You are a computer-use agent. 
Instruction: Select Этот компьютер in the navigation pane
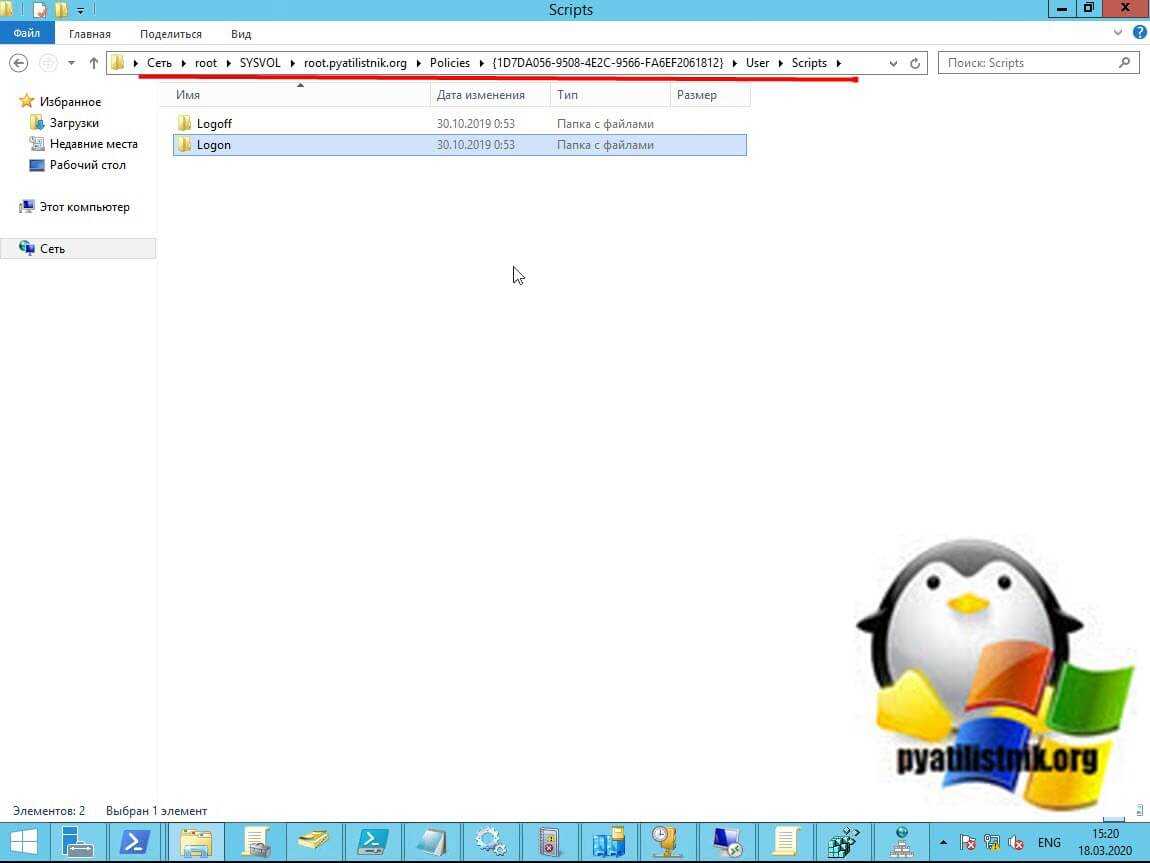pos(84,207)
